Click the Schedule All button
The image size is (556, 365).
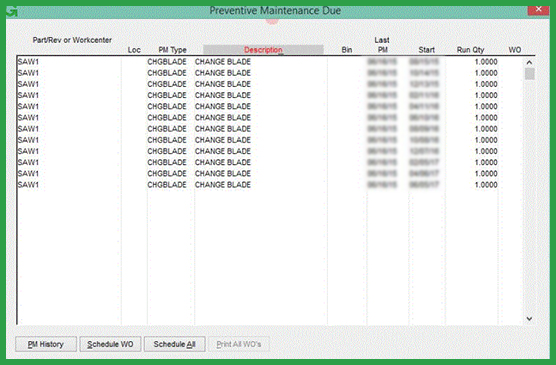[x=174, y=344]
